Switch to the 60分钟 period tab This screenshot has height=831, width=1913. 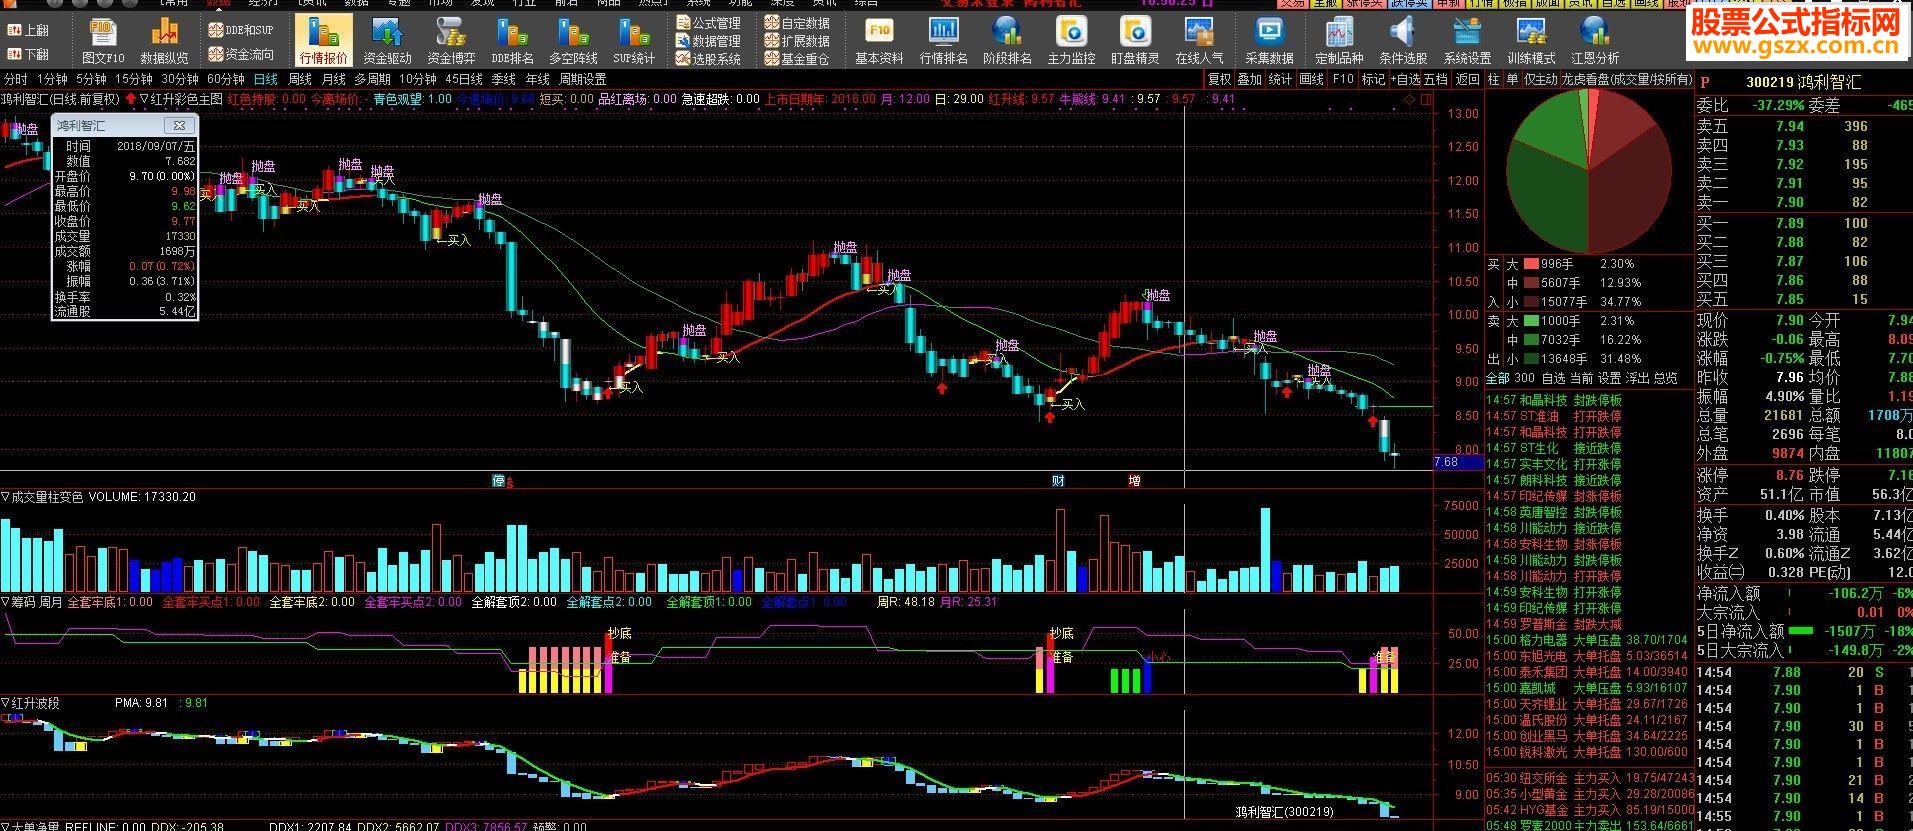(x=226, y=79)
